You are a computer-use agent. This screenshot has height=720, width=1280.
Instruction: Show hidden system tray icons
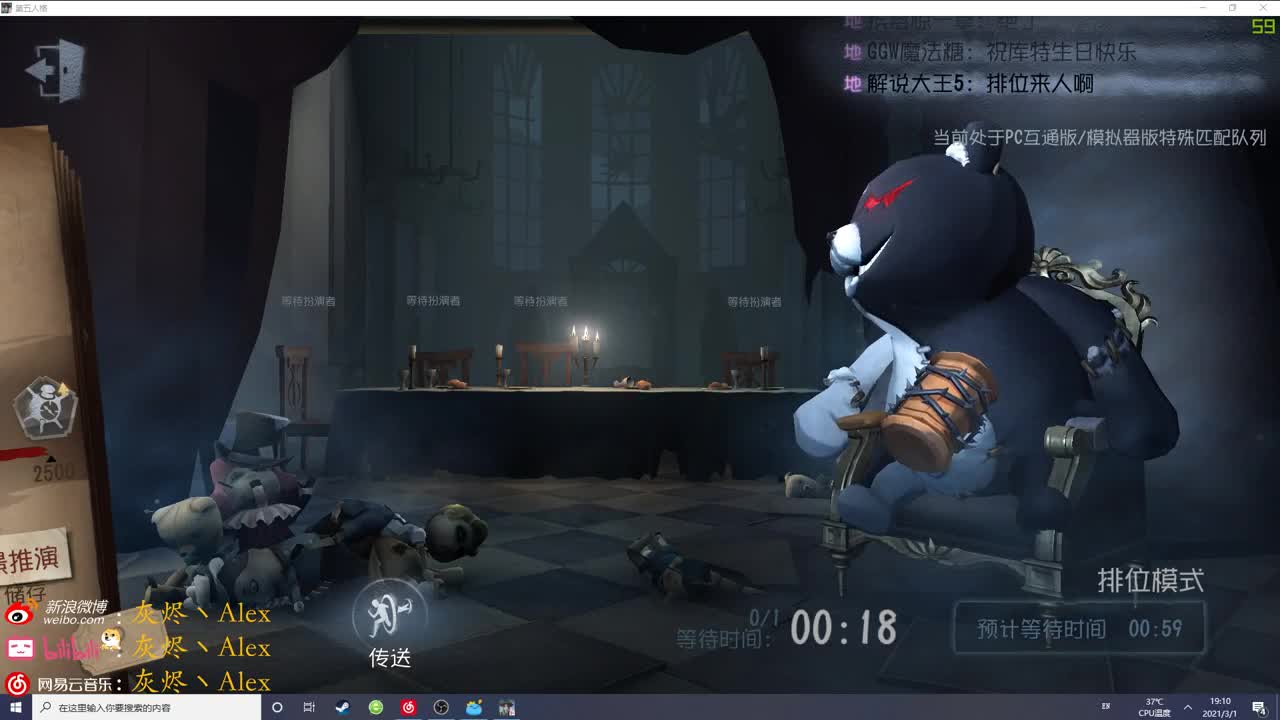[x=1188, y=707]
